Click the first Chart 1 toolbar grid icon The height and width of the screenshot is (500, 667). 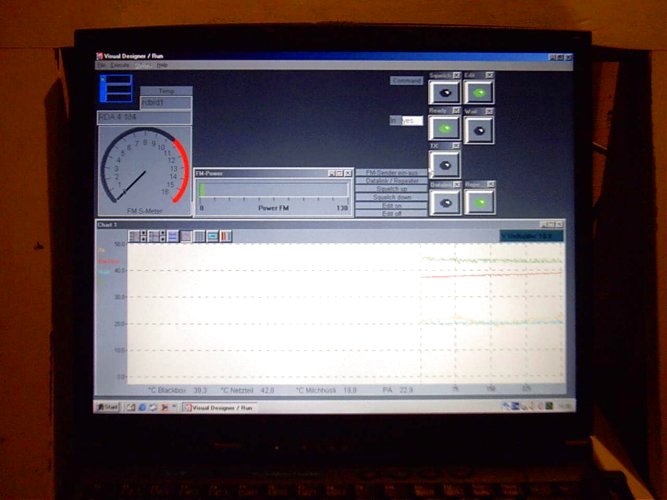[134, 236]
